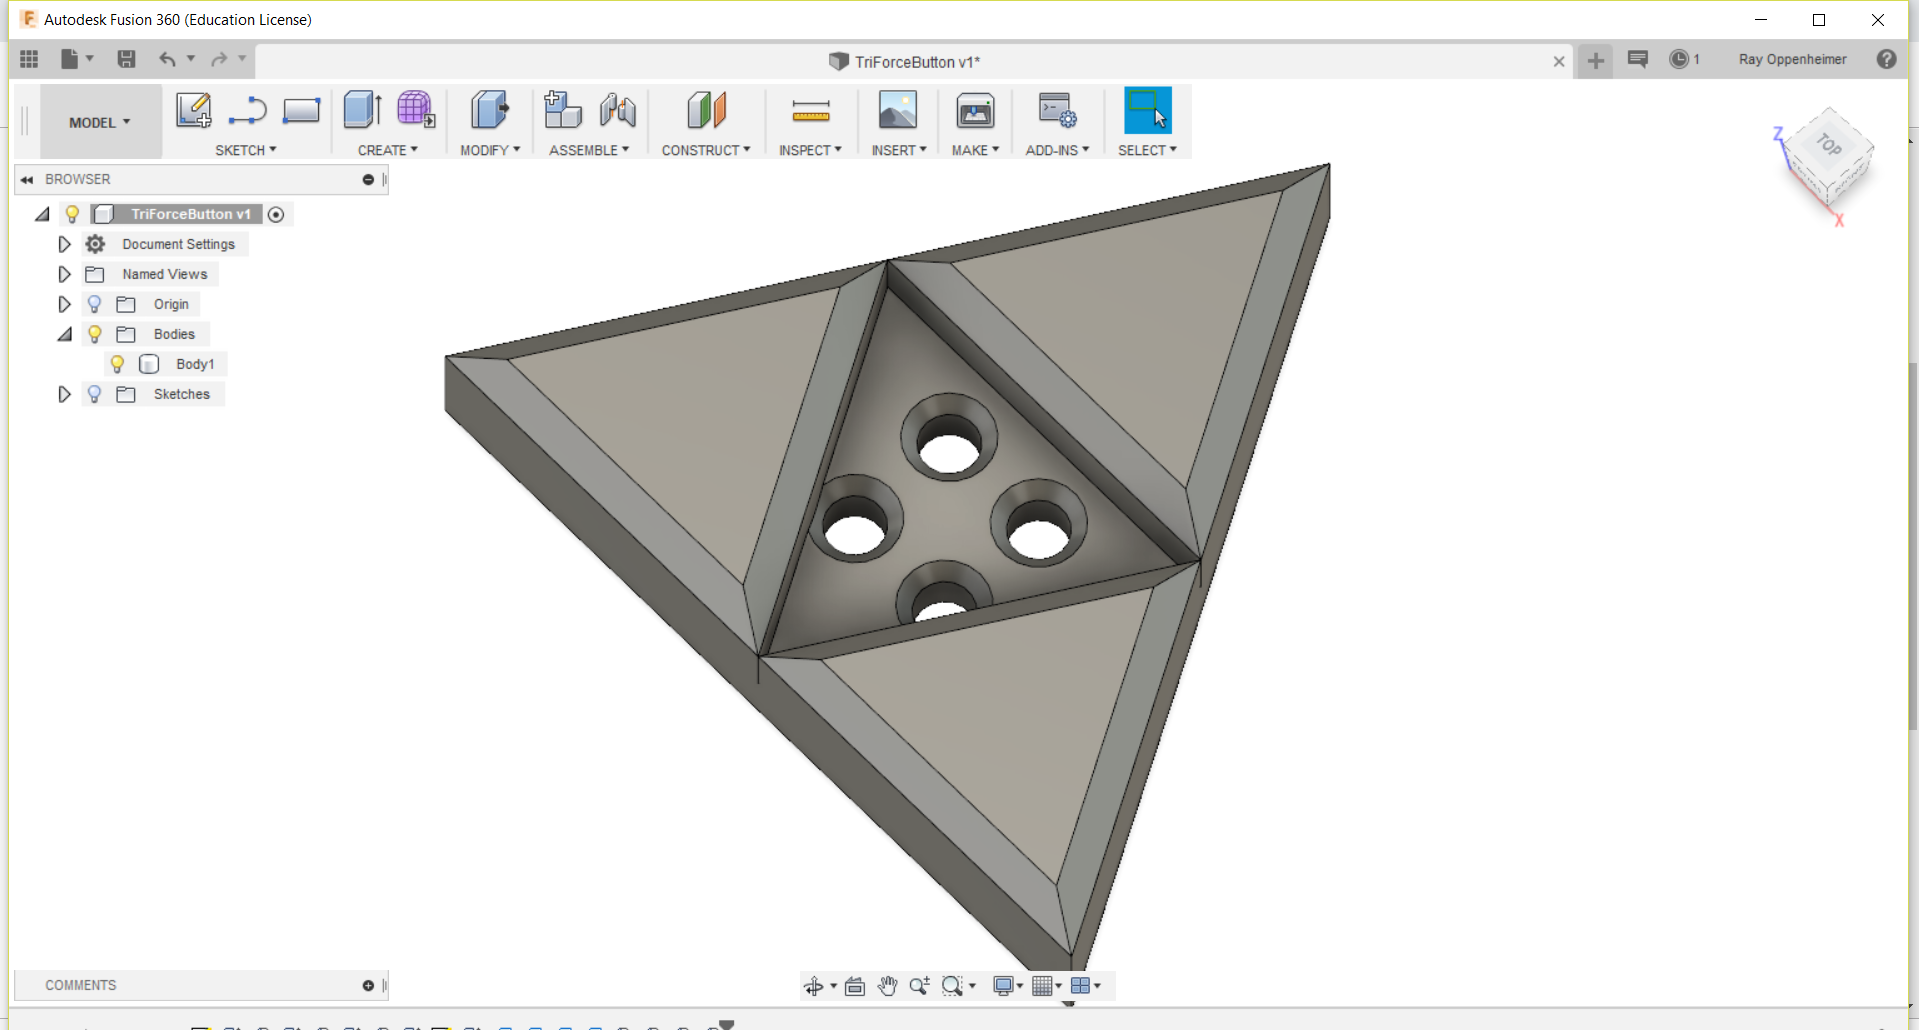
Task: Expand the Document Settings node
Action: click(64, 244)
